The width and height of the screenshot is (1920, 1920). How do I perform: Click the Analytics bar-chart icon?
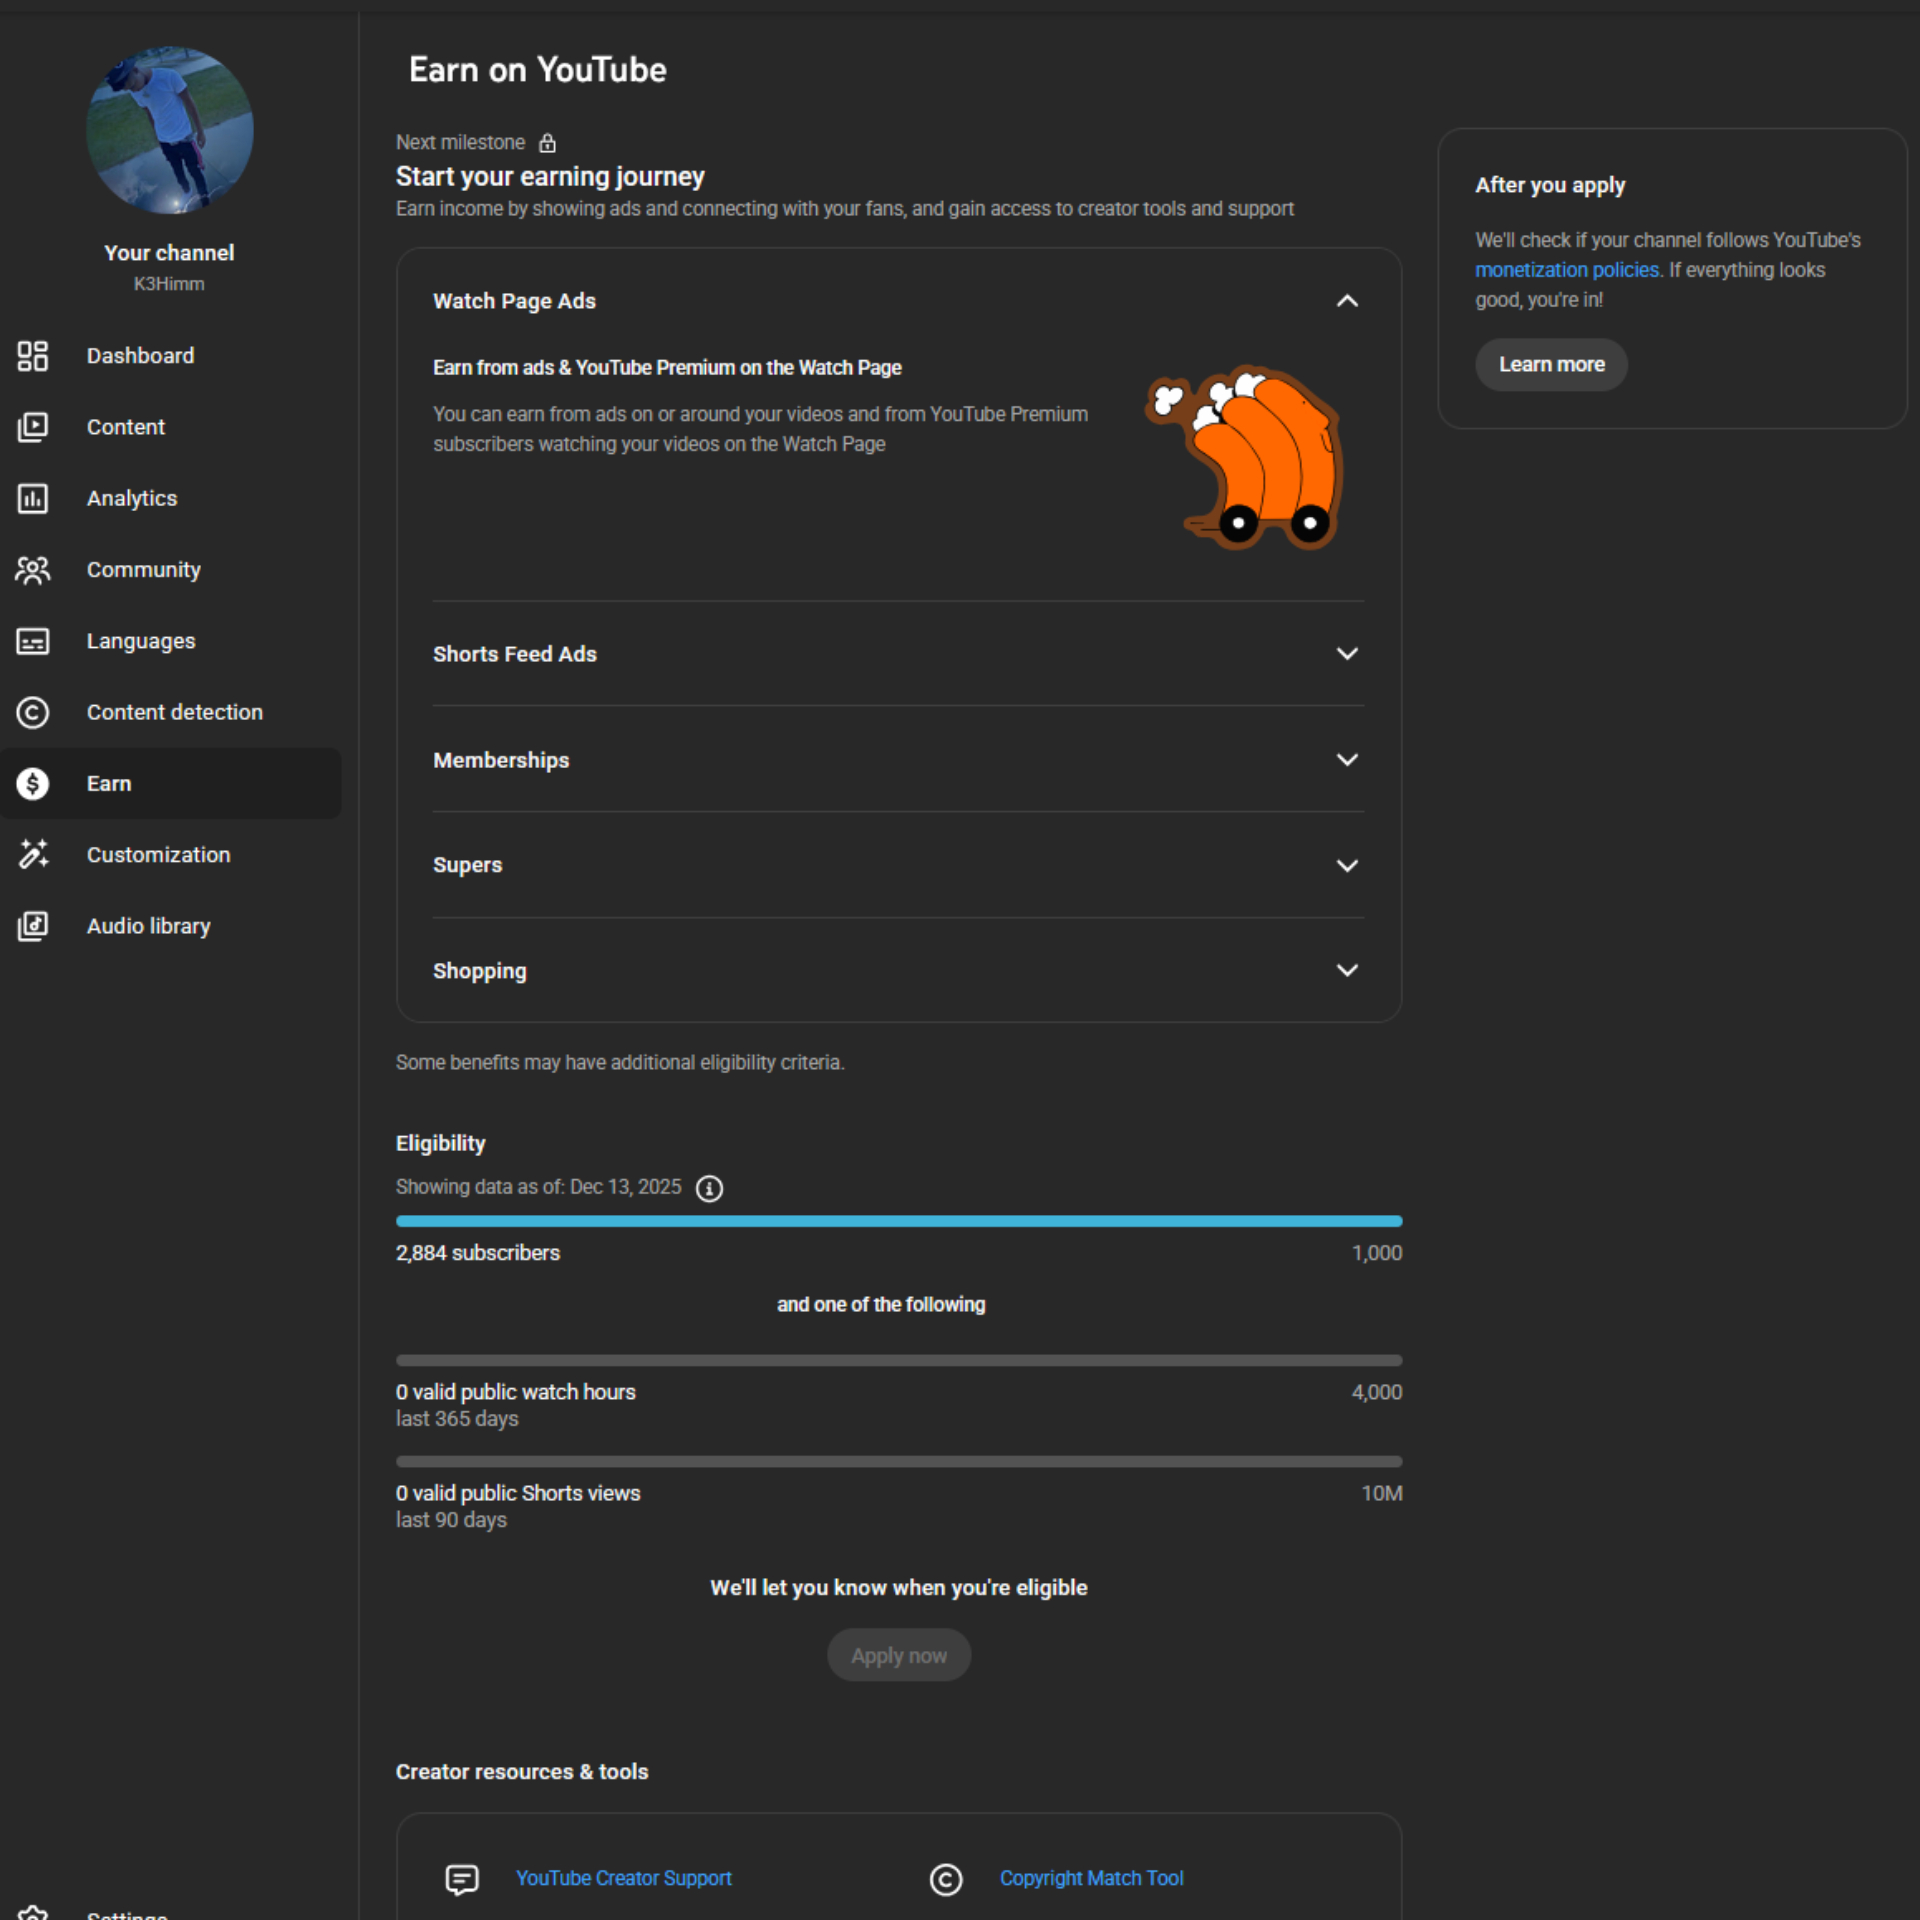[x=32, y=498]
